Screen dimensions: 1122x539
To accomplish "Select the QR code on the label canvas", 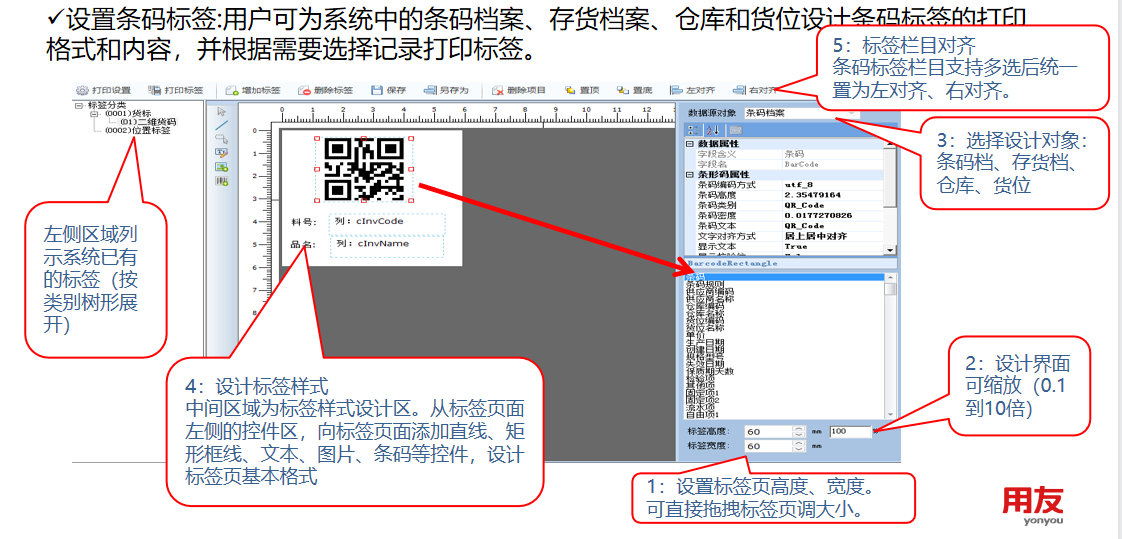I will tap(364, 169).
